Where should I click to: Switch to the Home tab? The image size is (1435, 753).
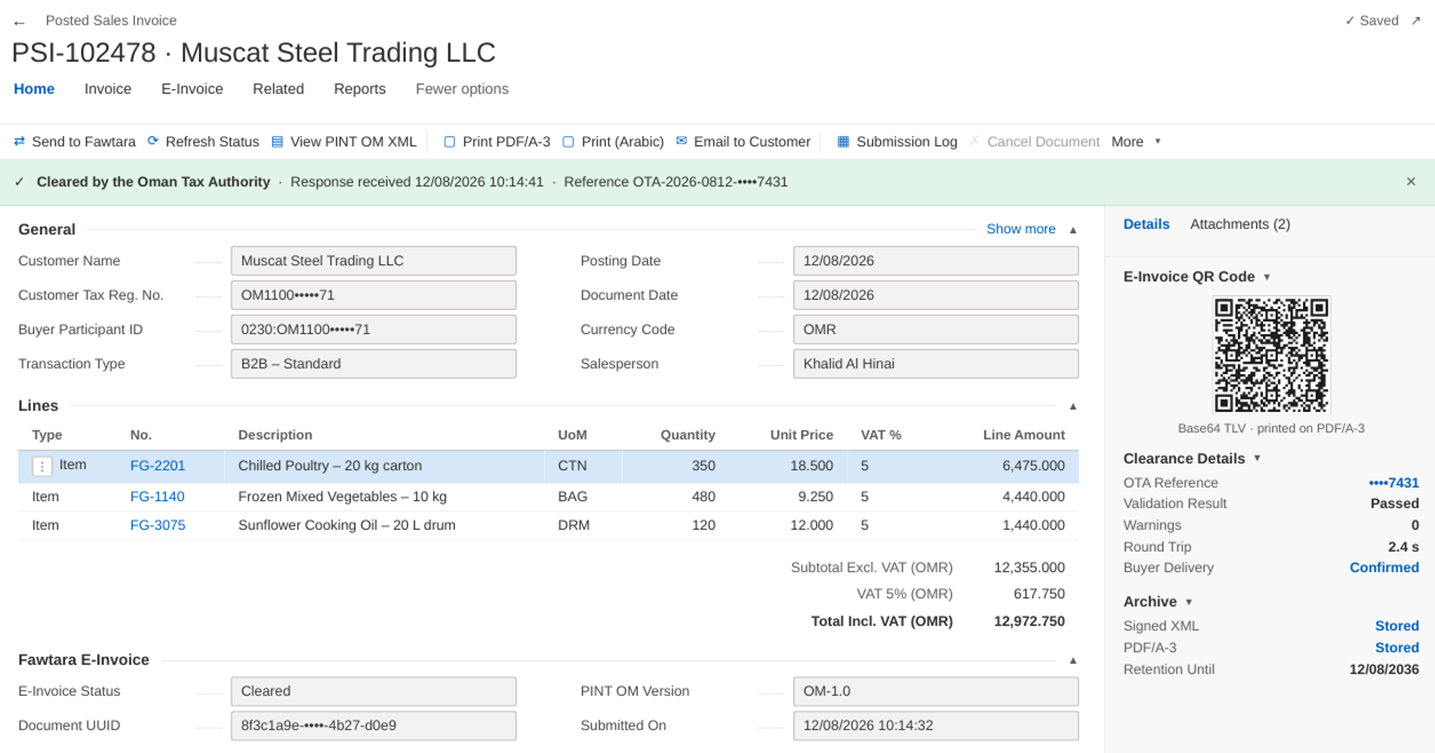click(34, 89)
